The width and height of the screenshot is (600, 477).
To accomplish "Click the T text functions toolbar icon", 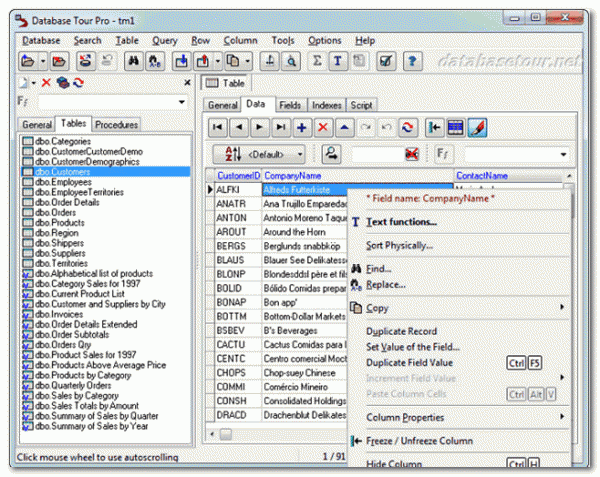I will 338,61.
